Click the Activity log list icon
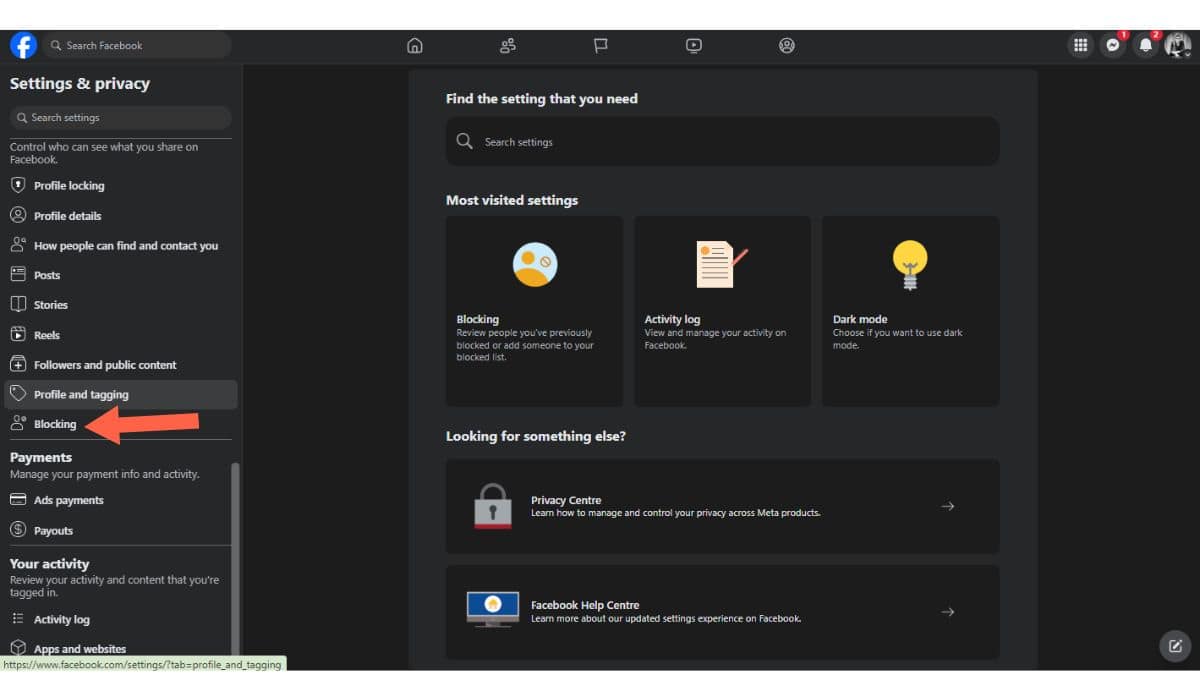The height and width of the screenshot is (700, 1200). [x=17, y=619]
